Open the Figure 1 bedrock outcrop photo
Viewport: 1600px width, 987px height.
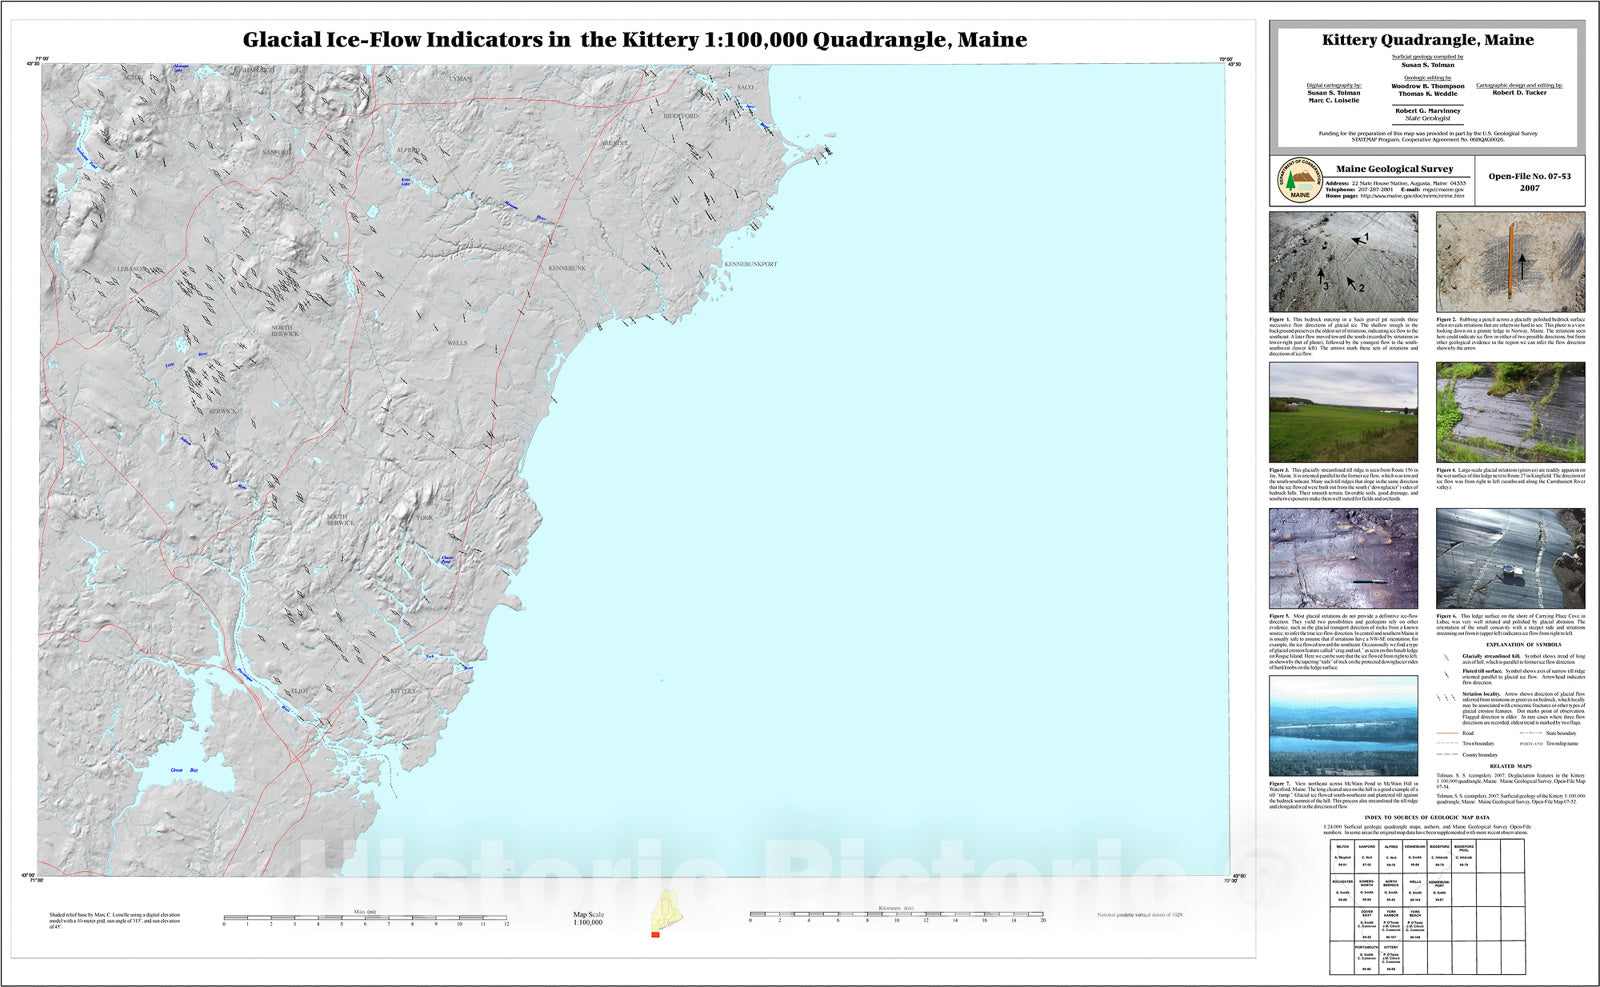coord(1343,262)
